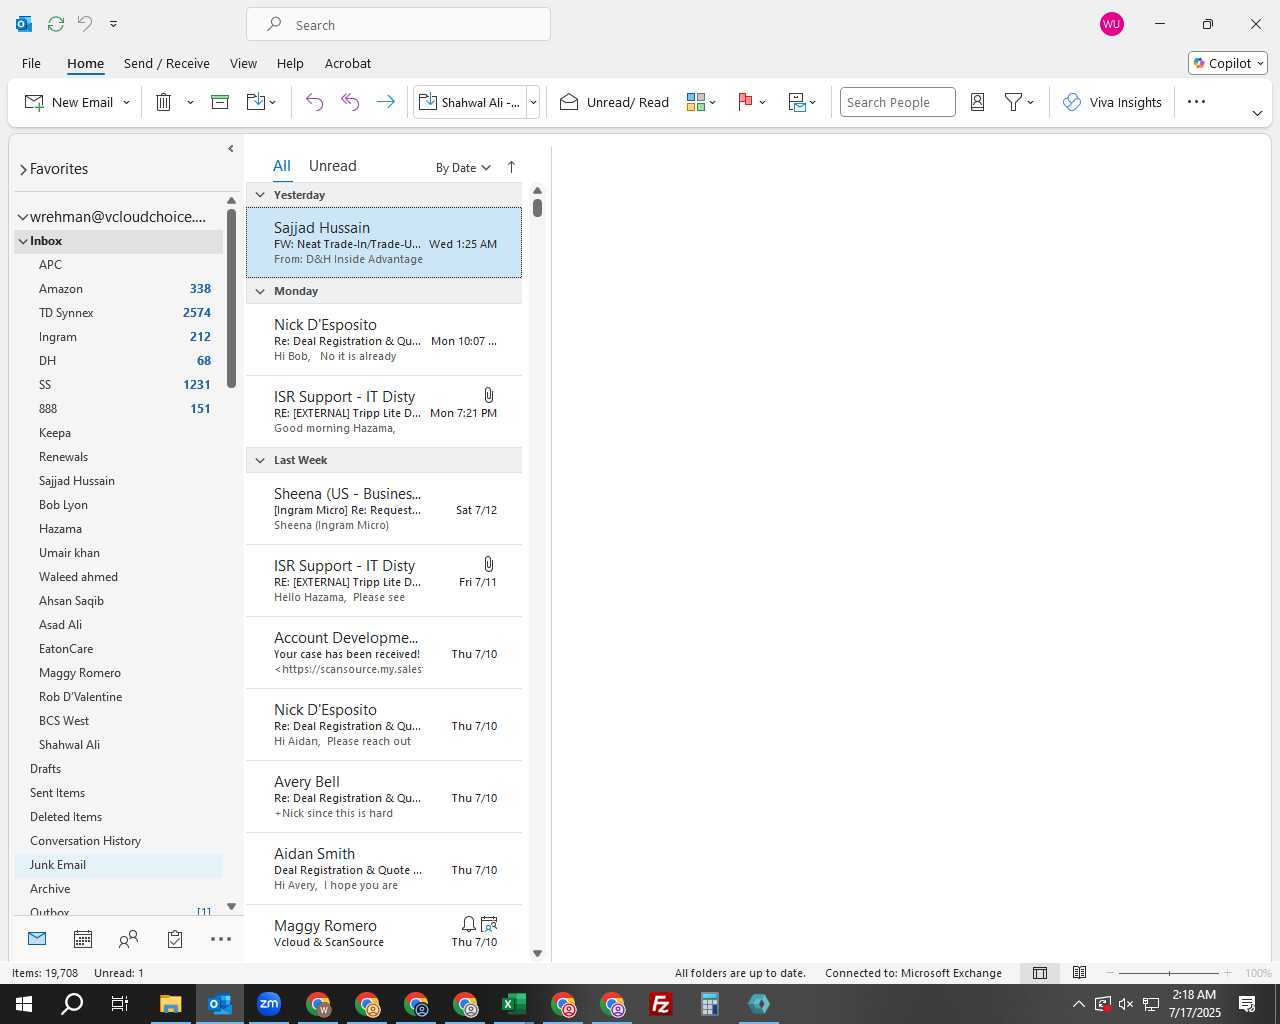Collapse the folder pane arrow
The image size is (1280, 1024).
pos(231,149)
